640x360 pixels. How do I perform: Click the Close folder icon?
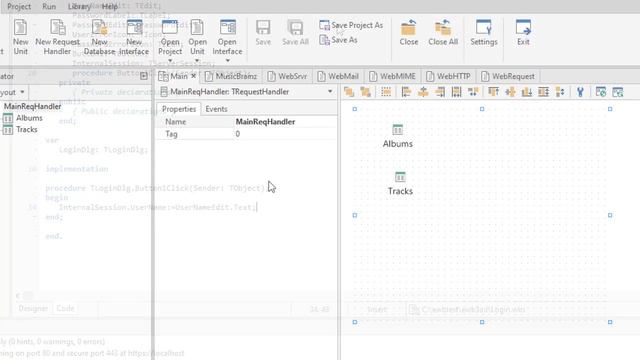[x=409, y=28]
